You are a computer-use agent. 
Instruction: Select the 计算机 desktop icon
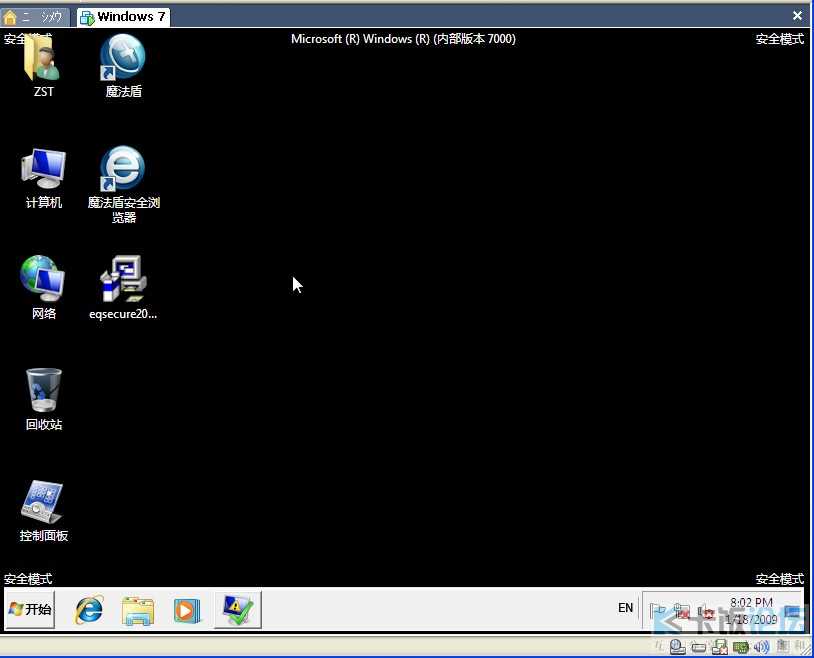pyautogui.click(x=44, y=178)
